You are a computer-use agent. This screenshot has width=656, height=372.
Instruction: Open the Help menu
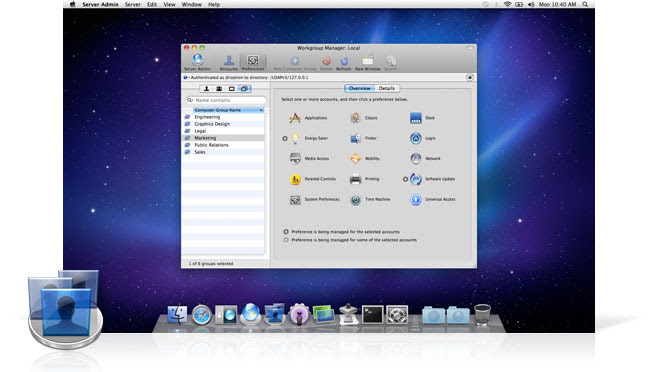[214, 5]
